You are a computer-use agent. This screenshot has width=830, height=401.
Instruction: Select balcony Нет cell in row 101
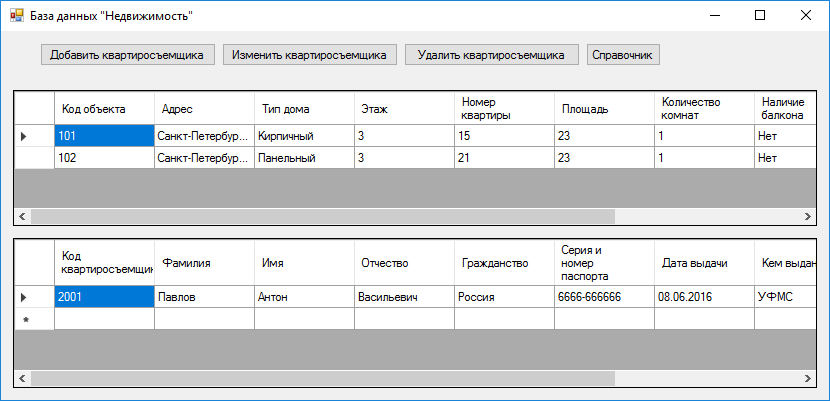coord(785,136)
